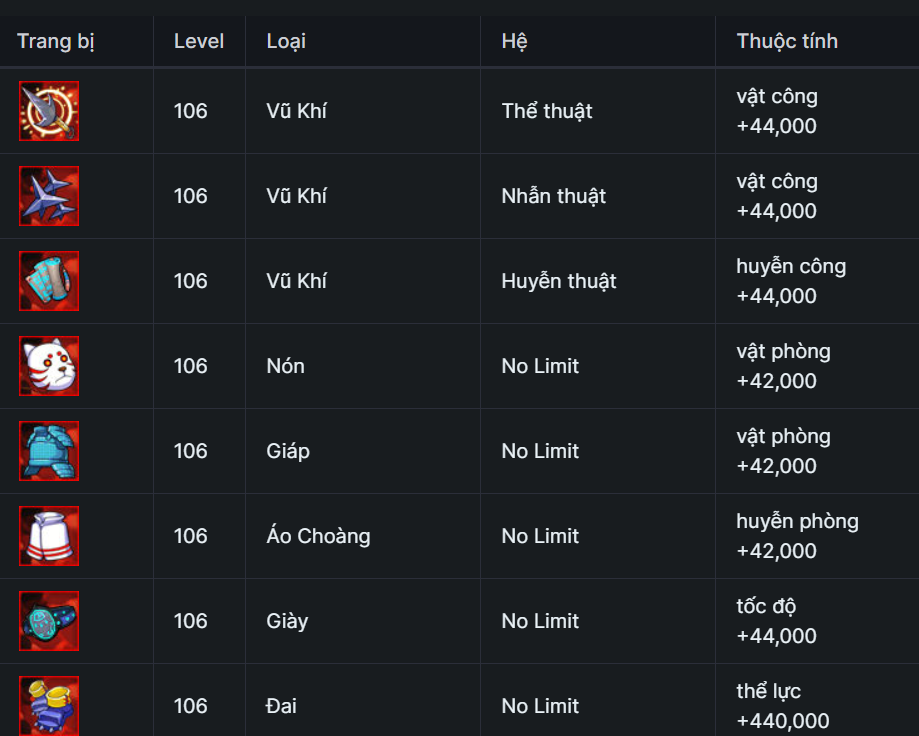Screen dimensions: 919x736
Task: Select the blue Giáp armor icon
Action: (49, 451)
